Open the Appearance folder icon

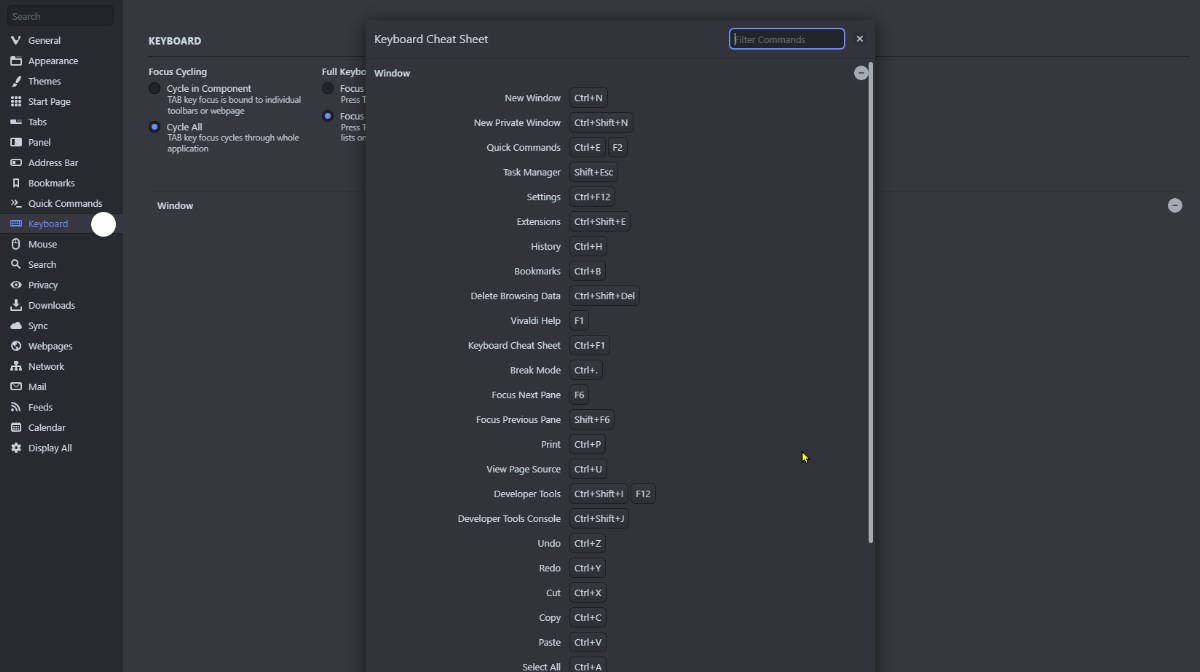coord(16,61)
